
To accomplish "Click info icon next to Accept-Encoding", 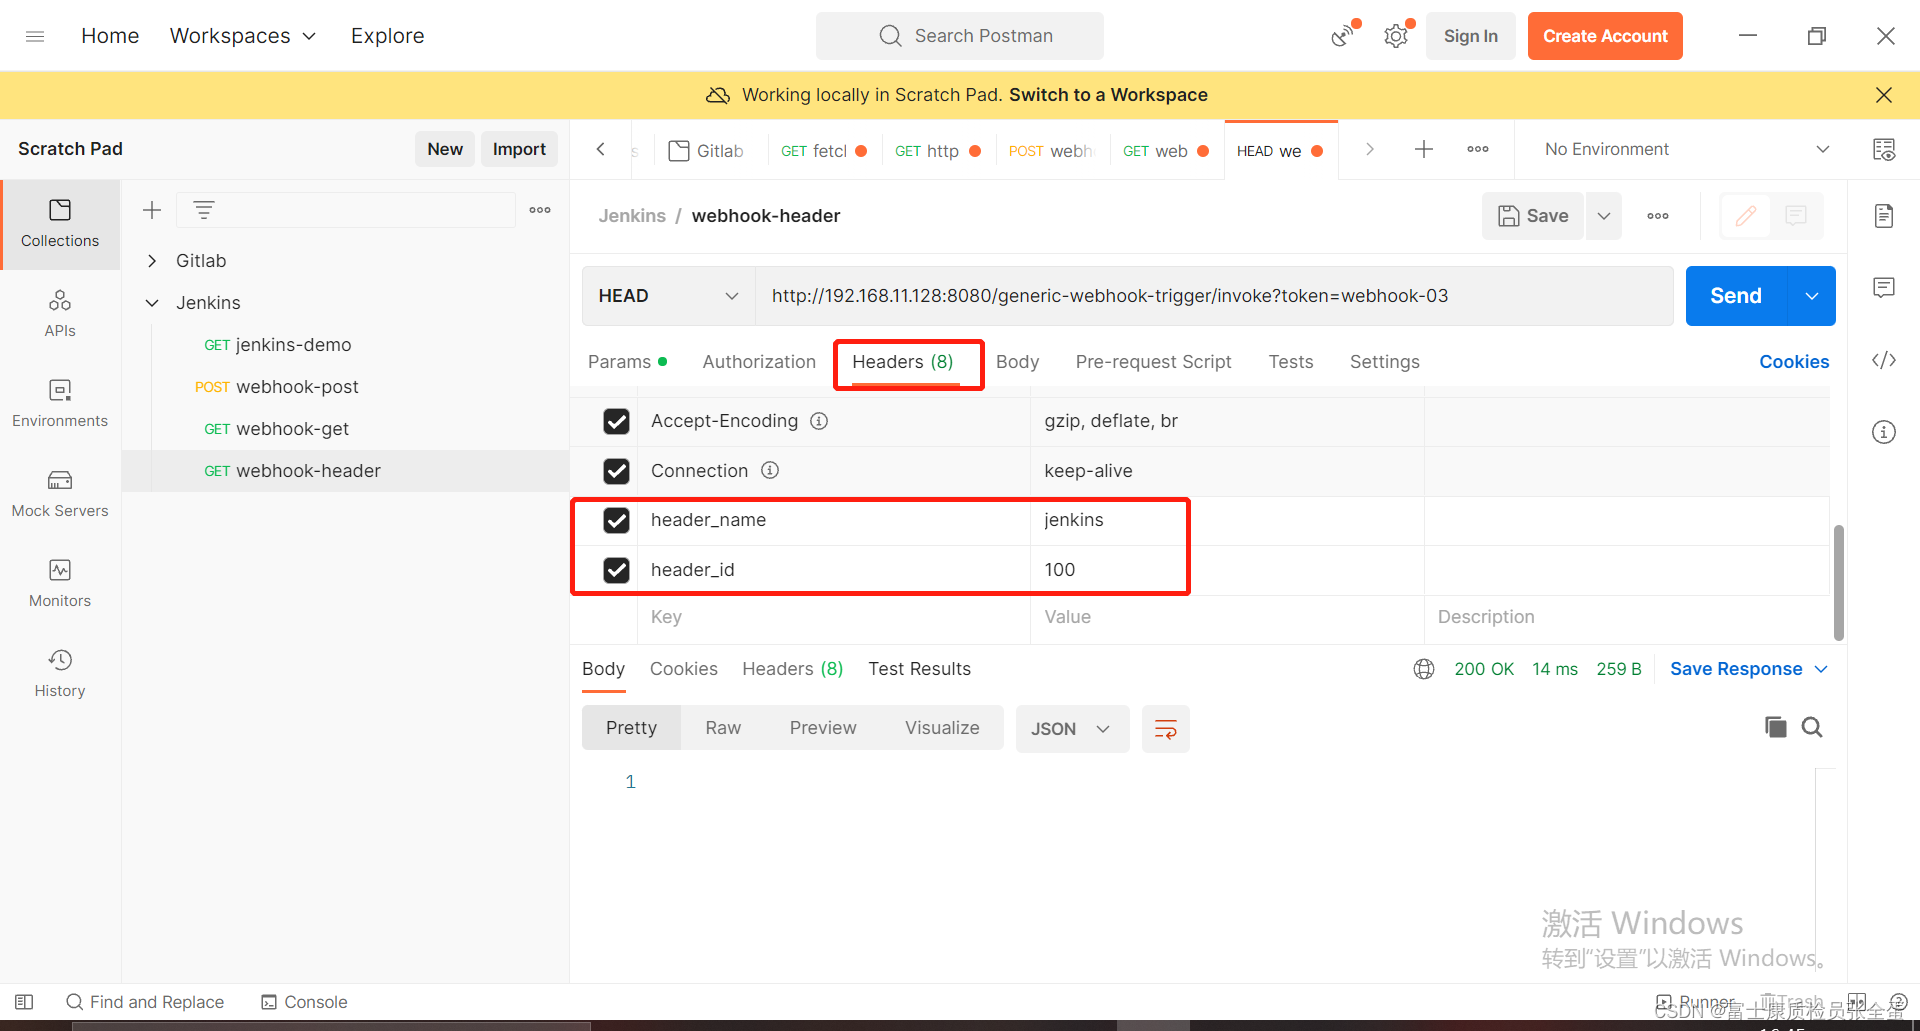I will coord(819,421).
